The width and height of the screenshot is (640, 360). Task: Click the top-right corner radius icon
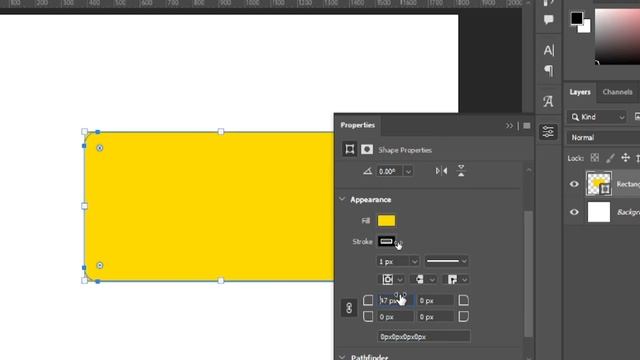[463, 300]
